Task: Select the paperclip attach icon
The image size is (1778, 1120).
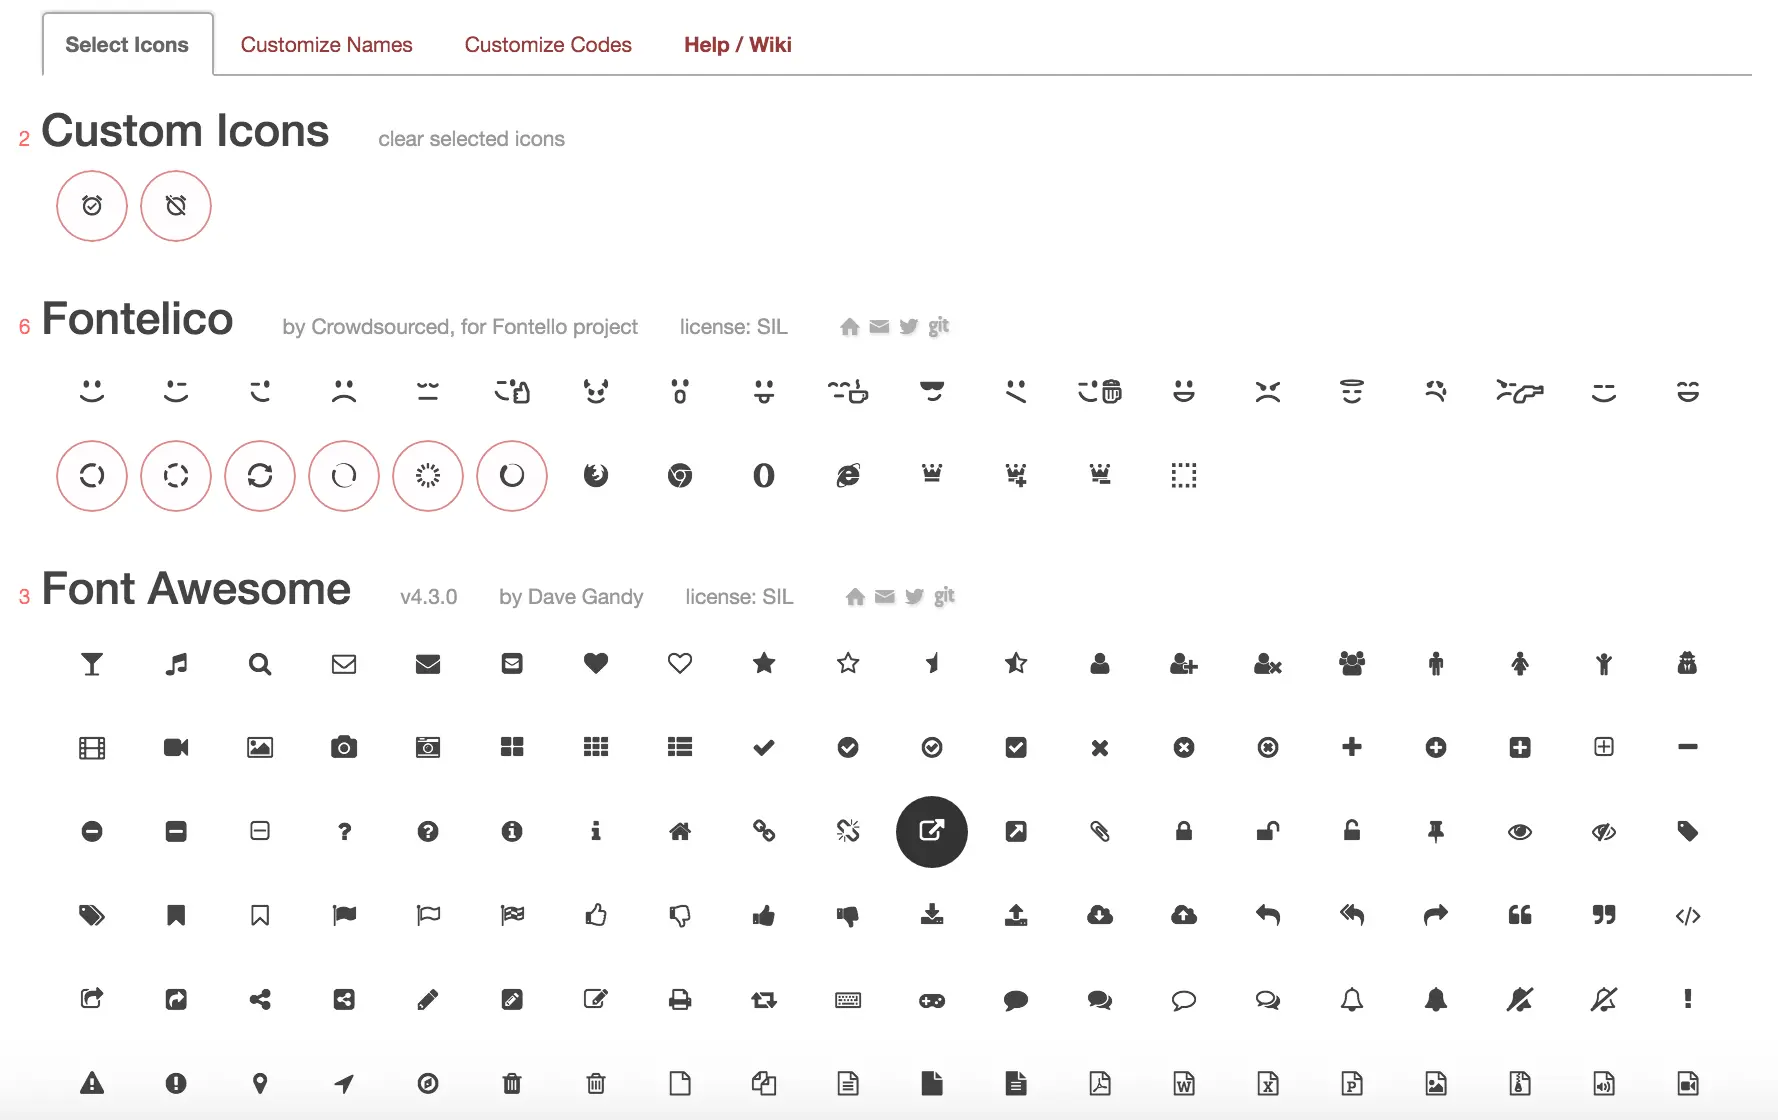Action: tap(1100, 832)
